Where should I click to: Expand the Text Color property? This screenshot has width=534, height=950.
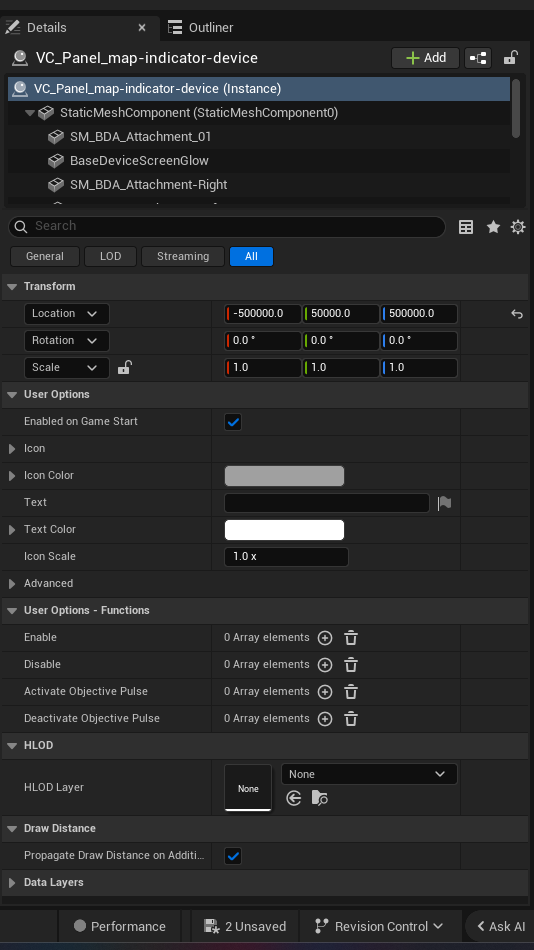pos(12,530)
